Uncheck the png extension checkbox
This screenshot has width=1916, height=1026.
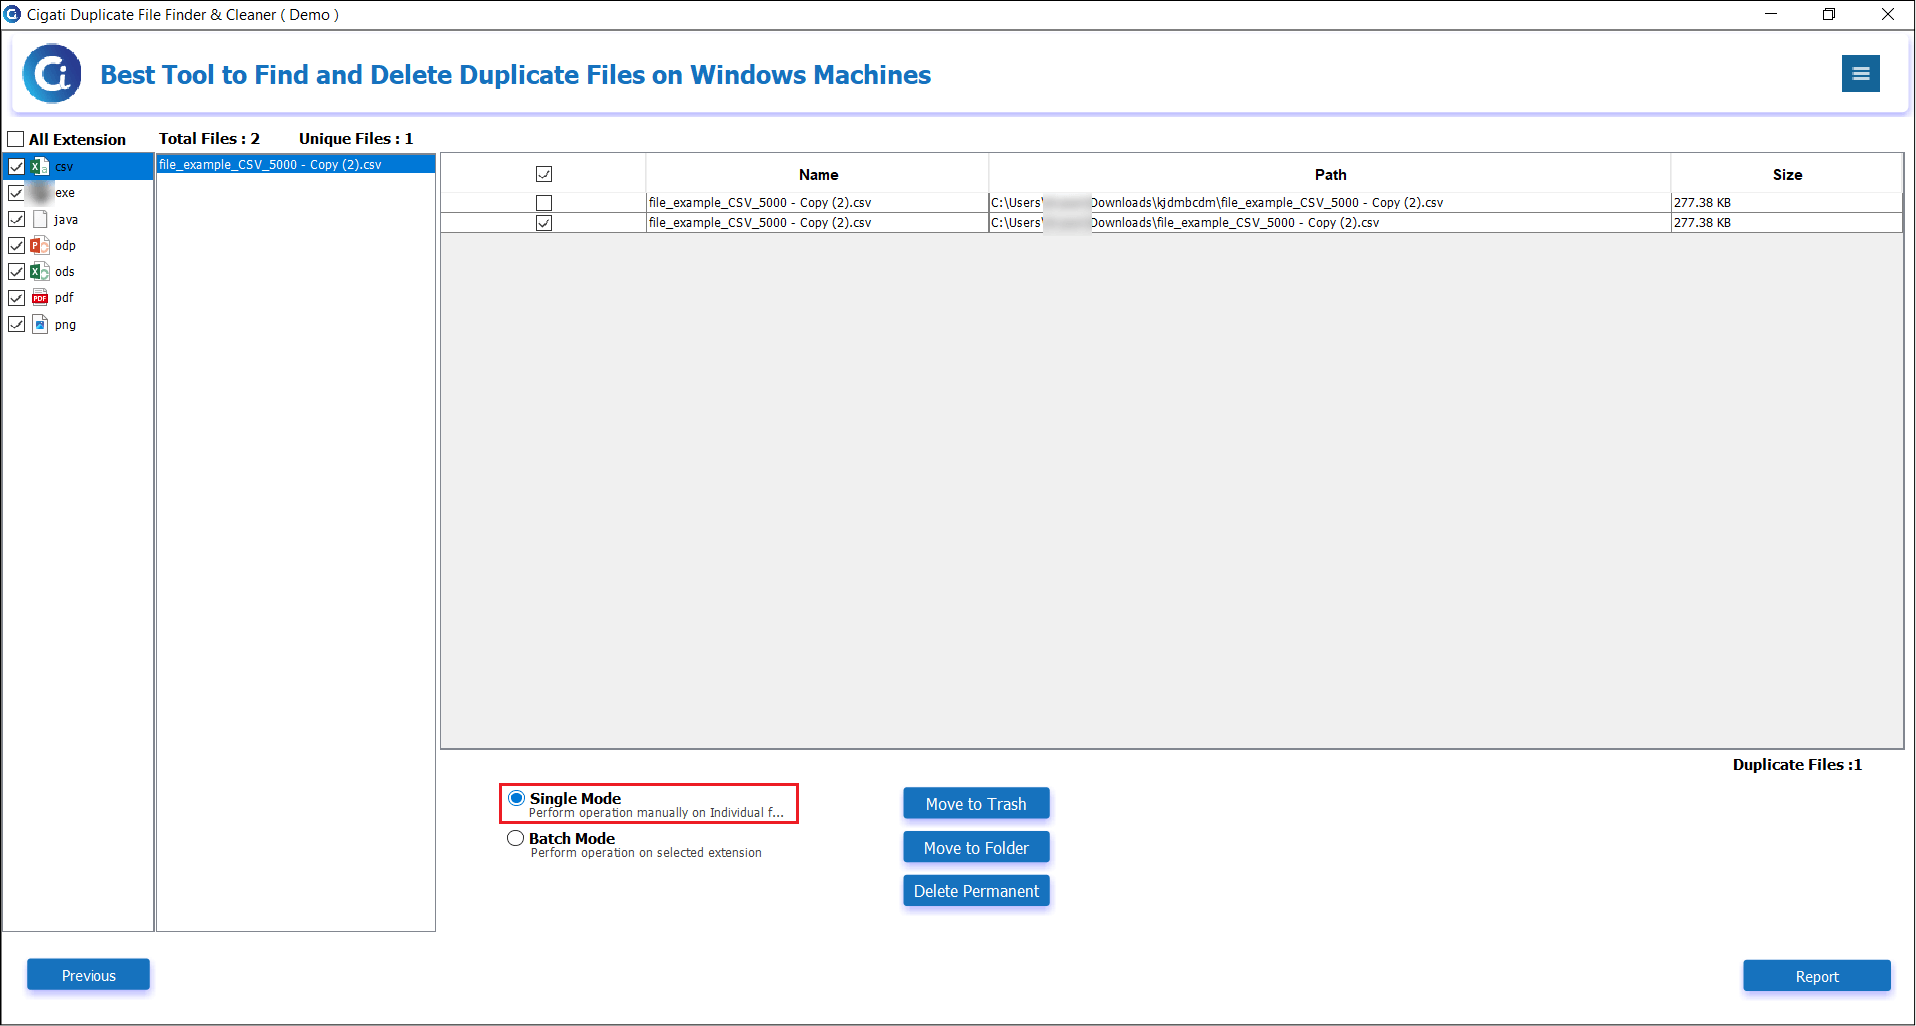point(17,324)
